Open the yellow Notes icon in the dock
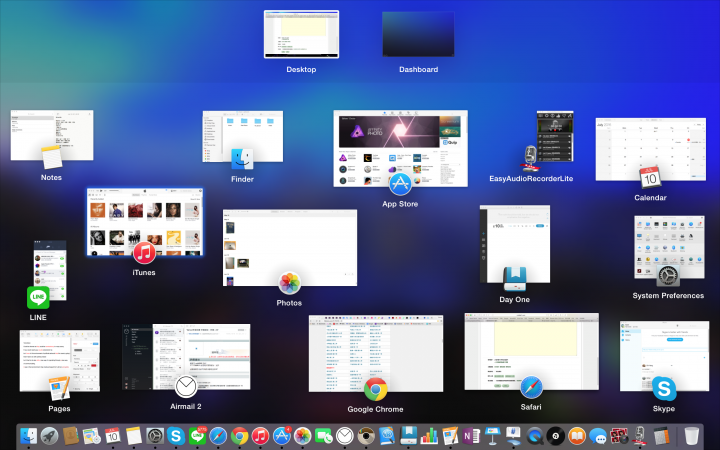Screen dimensions: 720x450 tap(134, 436)
